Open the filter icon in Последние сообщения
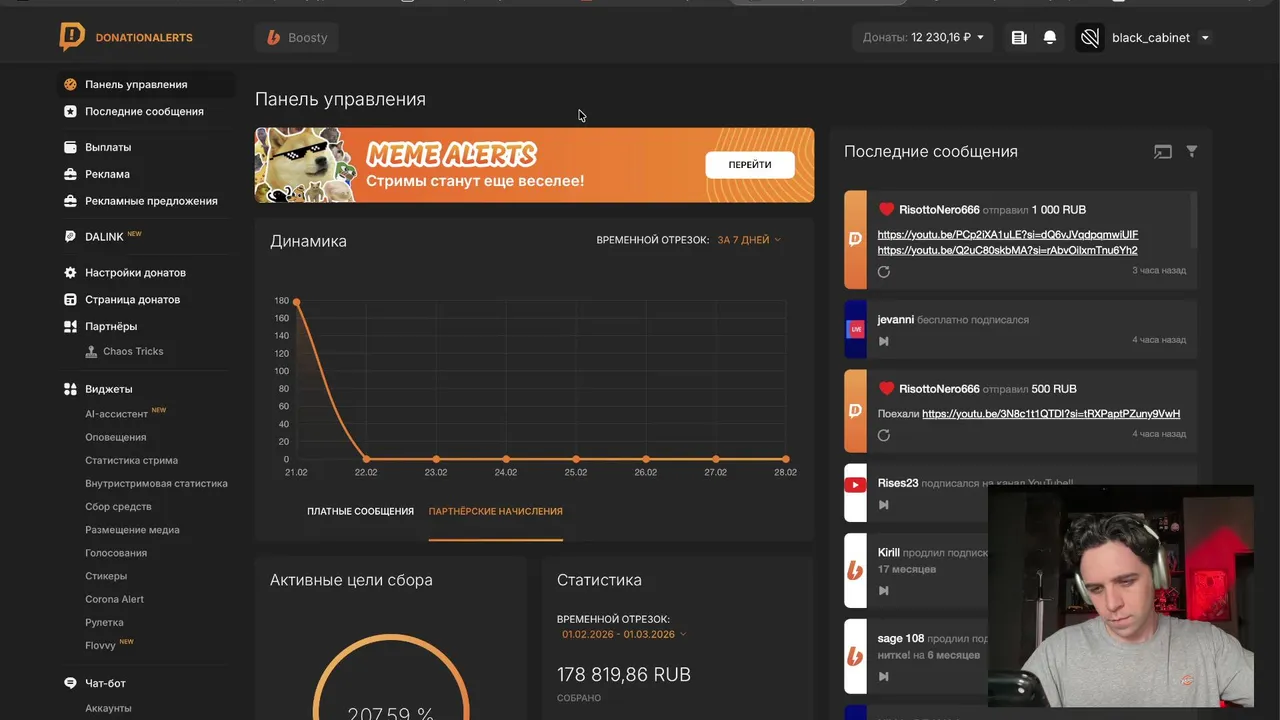Viewport: 1280px width, 720px height. pos(1192,151)
